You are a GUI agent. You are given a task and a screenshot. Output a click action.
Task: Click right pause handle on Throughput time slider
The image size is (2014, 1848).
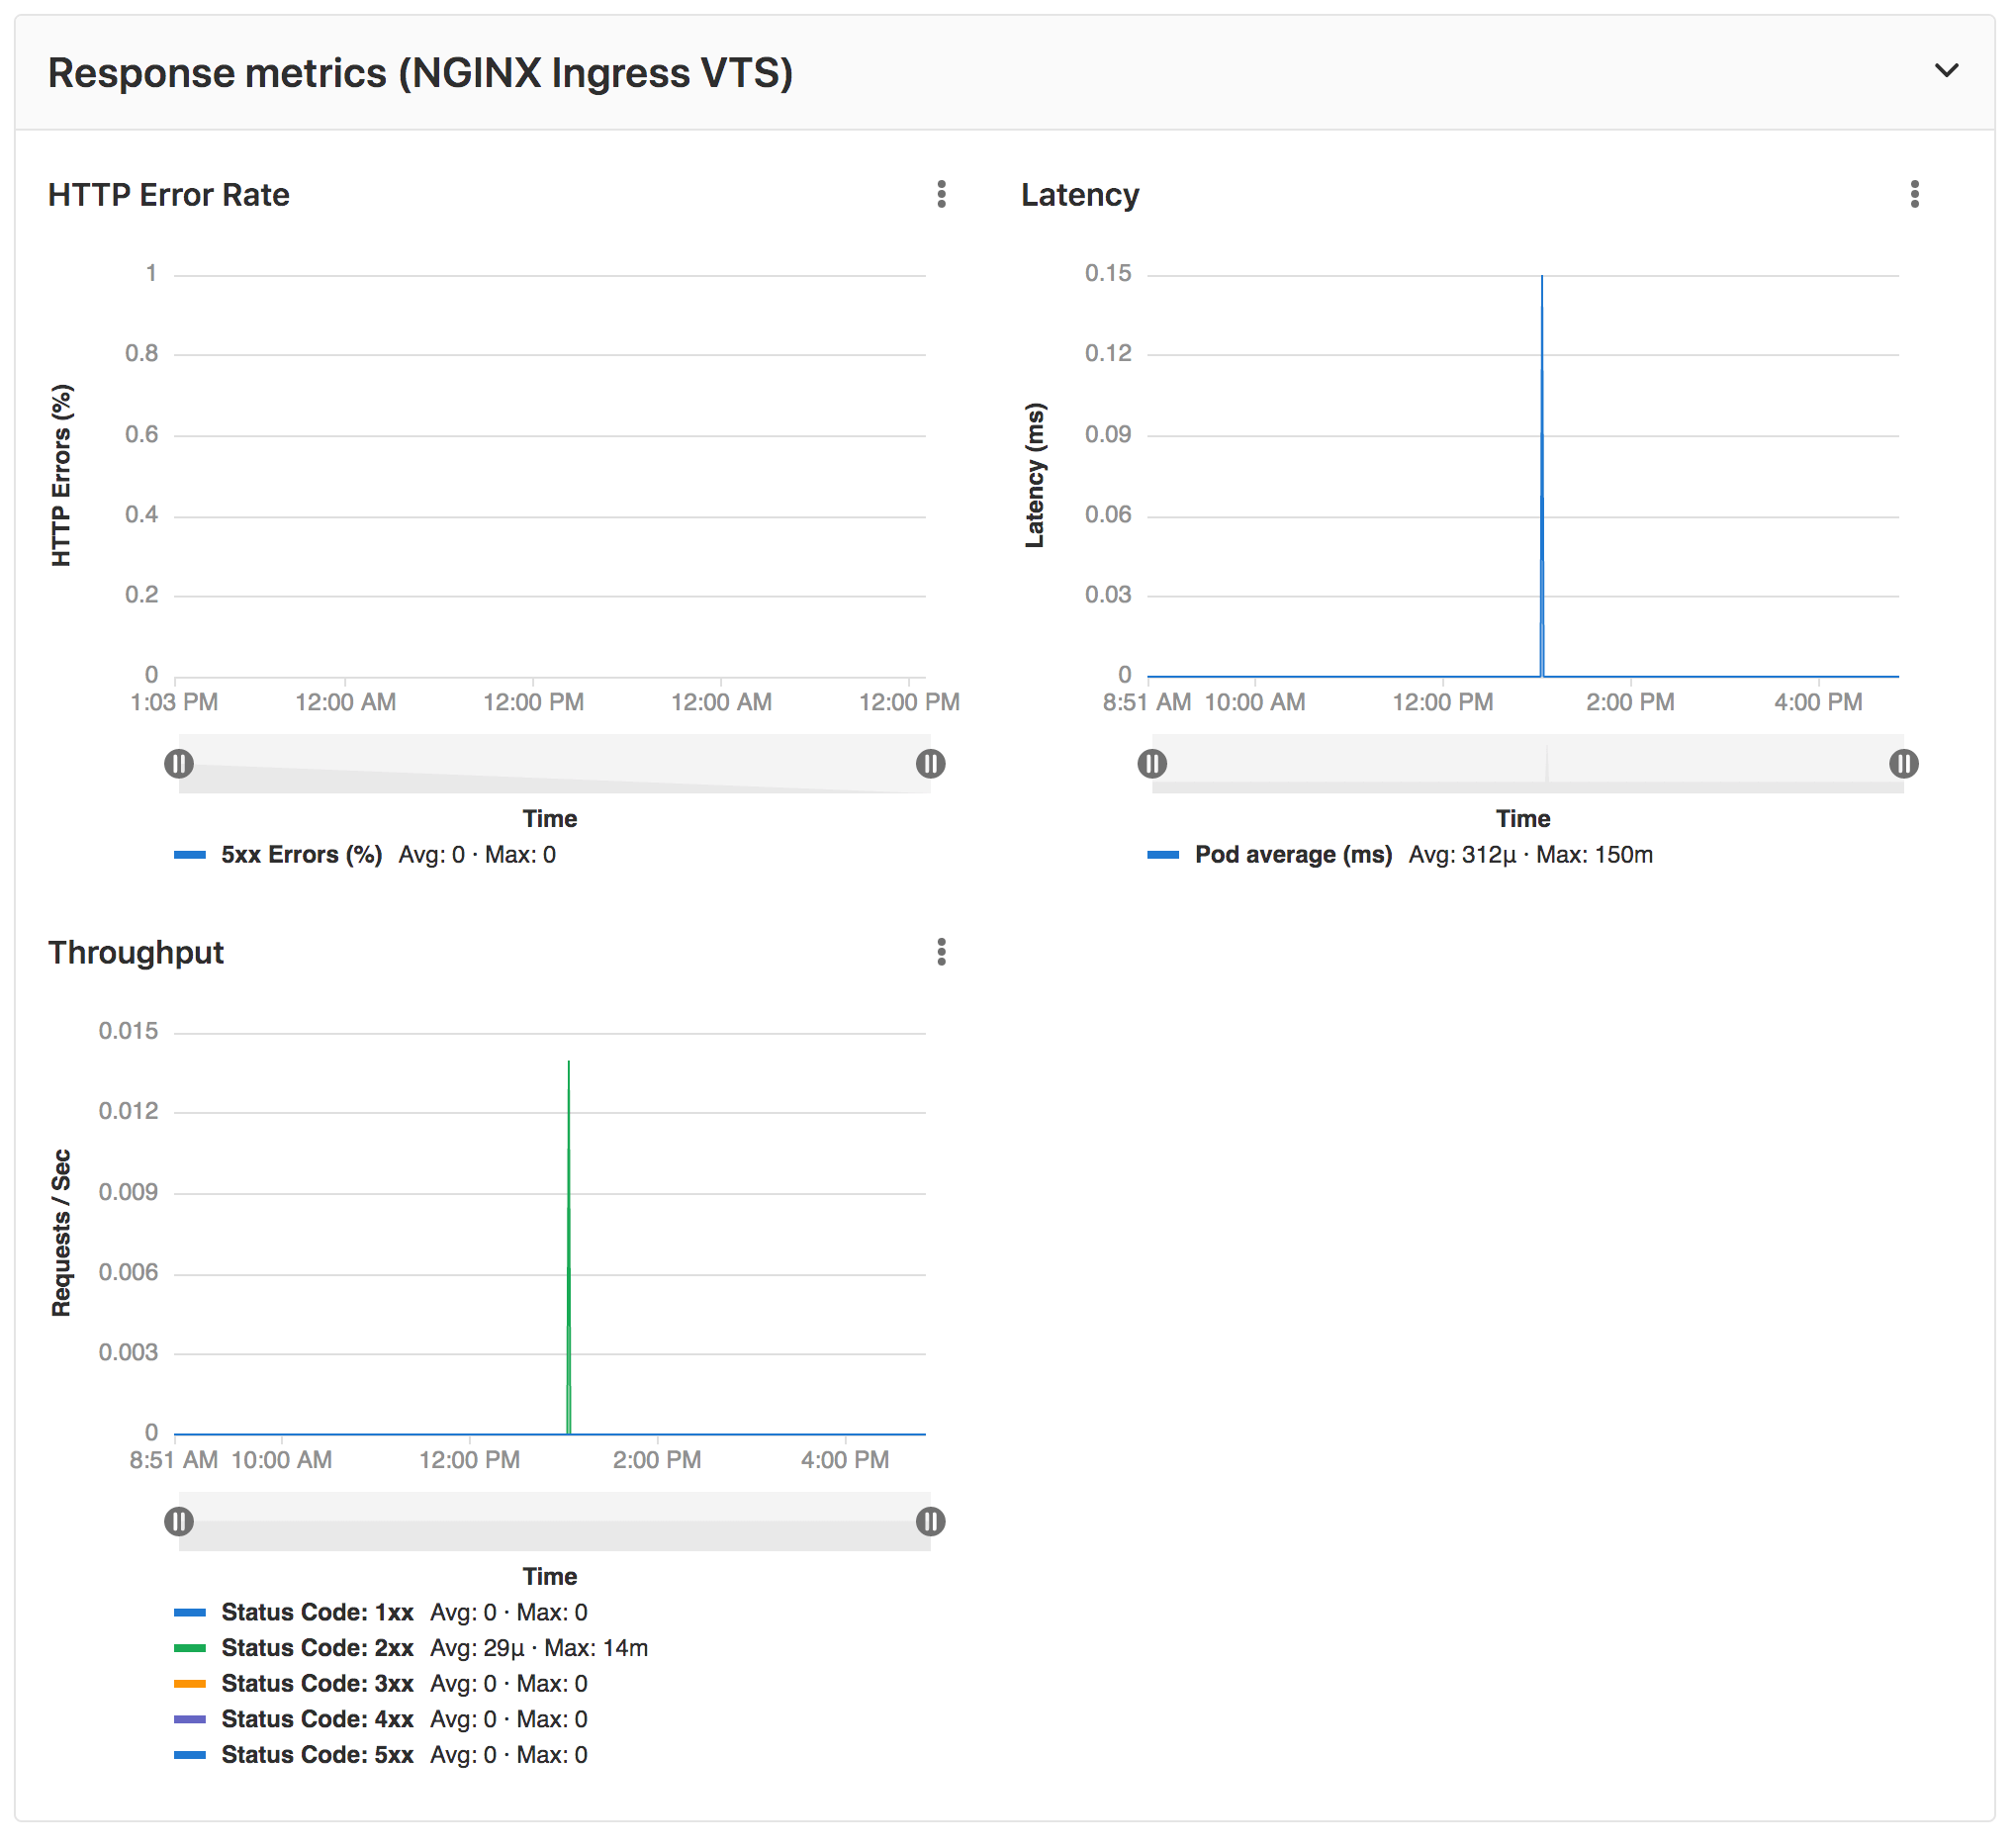931,1523
